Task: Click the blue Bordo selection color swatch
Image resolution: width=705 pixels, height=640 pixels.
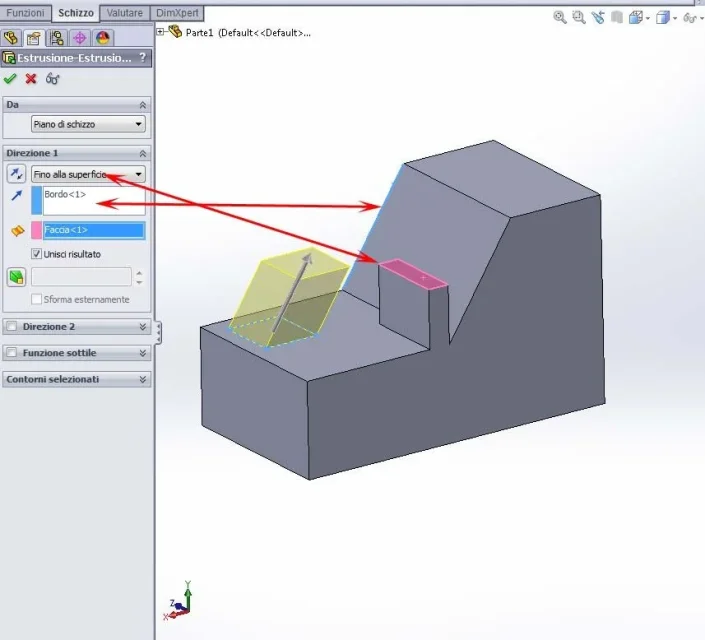Action: click(x=36, y=200)
